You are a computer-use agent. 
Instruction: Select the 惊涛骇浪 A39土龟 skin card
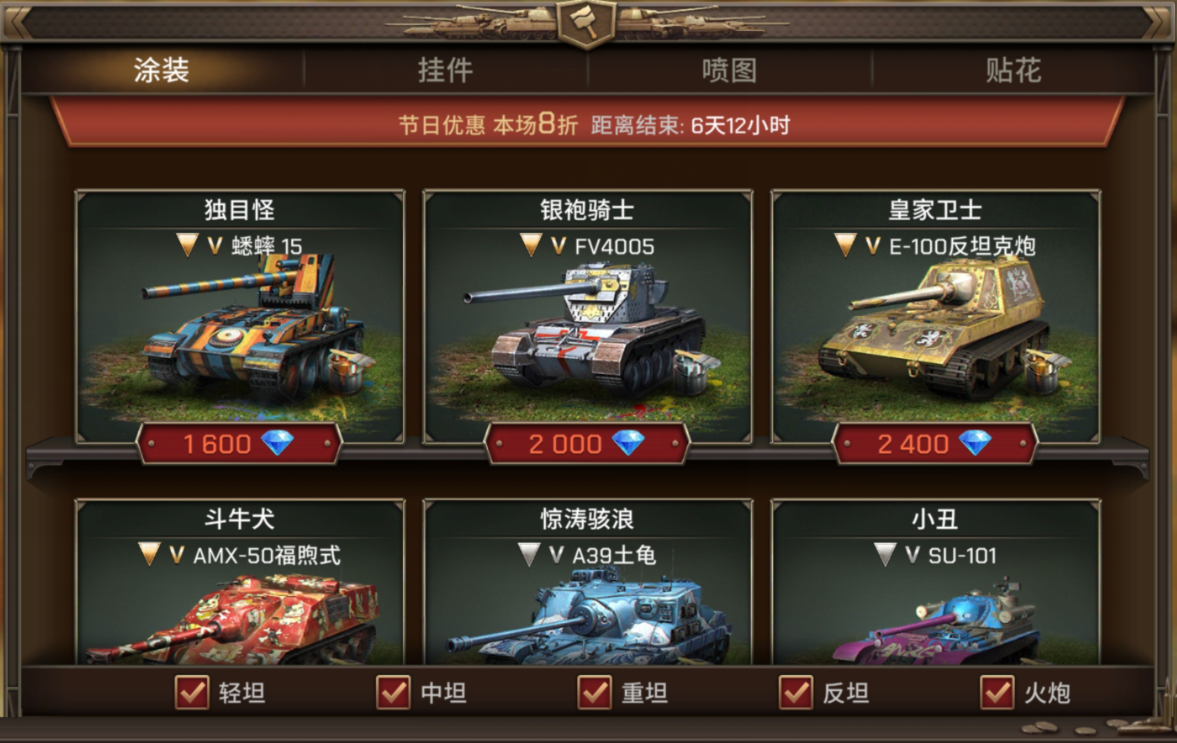tap(588, 582)
